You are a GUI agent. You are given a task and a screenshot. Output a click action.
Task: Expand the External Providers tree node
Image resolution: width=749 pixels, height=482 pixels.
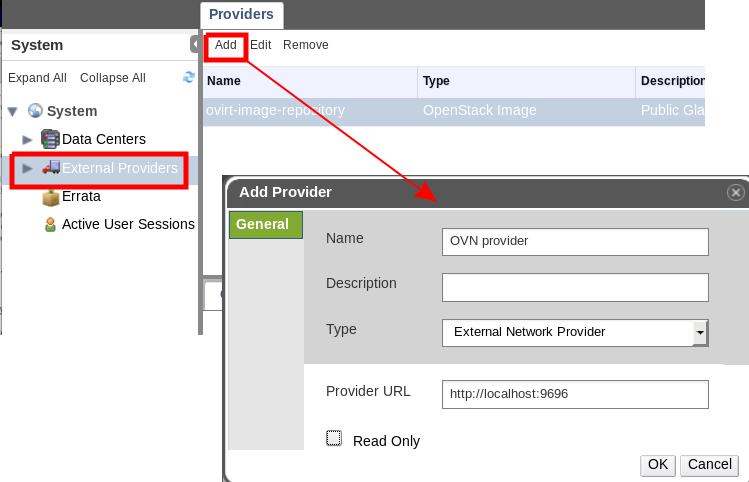tap(28, 168)
